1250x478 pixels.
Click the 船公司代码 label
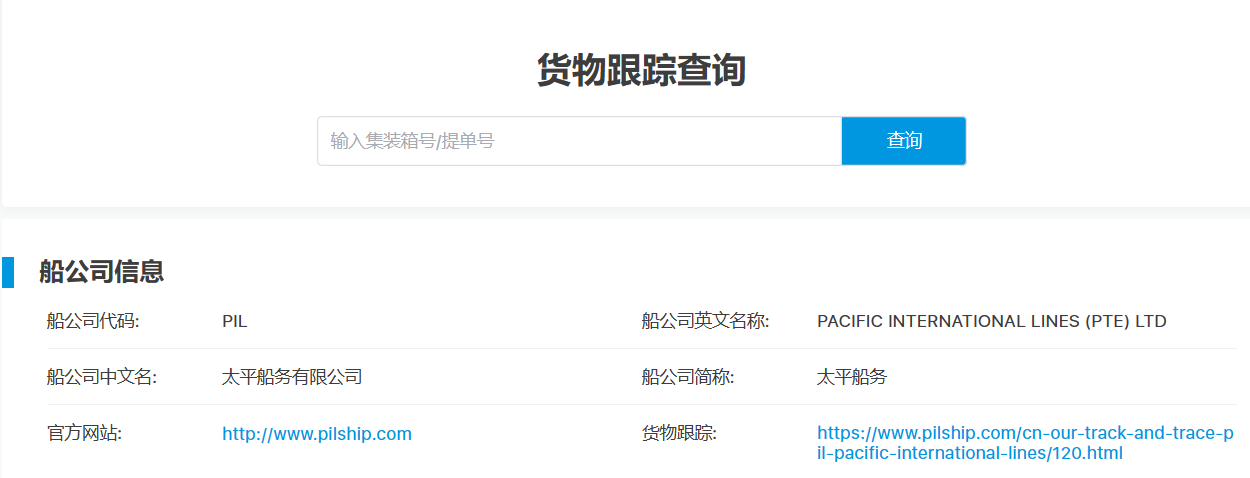pyautogui.click(x=92, y=321)
